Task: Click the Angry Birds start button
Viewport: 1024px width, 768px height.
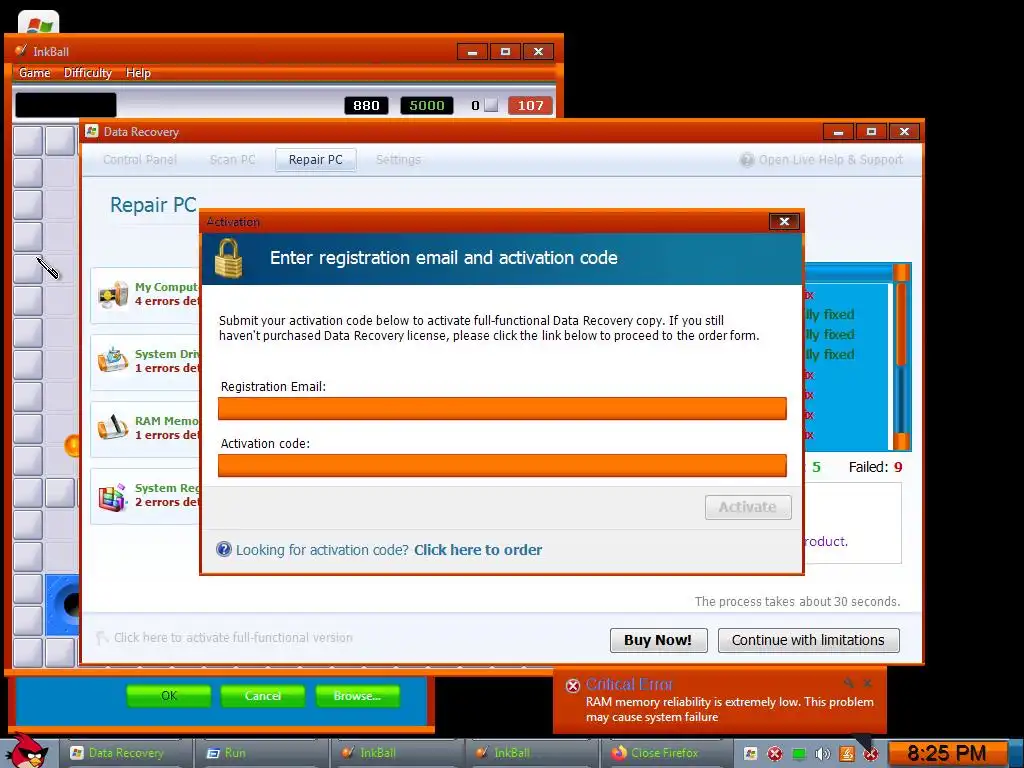Action: click(x=28, y=752)
